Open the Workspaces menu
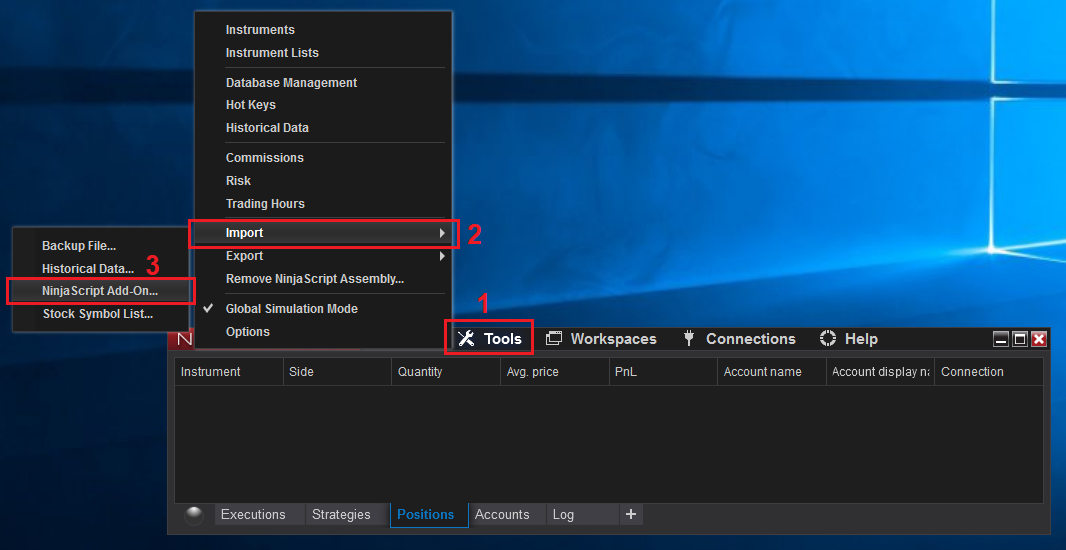 point(601,339)
